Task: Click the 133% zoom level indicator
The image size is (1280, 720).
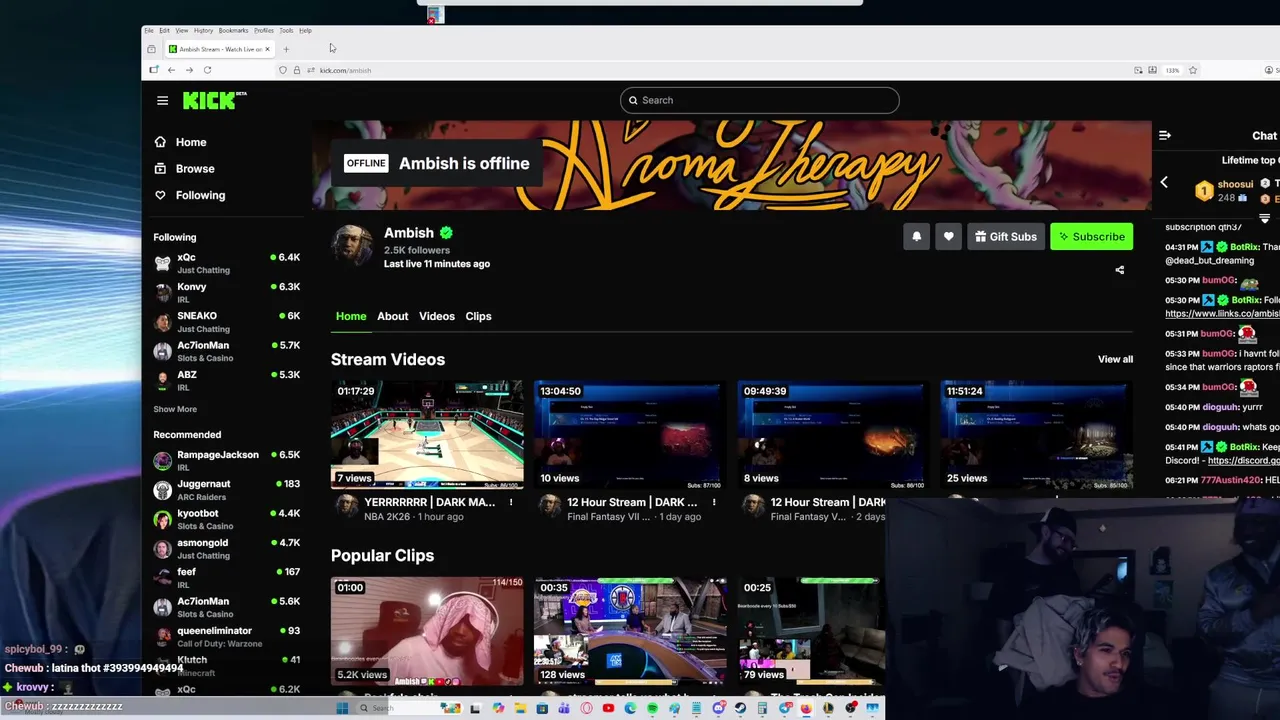Action: (1172, 70)
